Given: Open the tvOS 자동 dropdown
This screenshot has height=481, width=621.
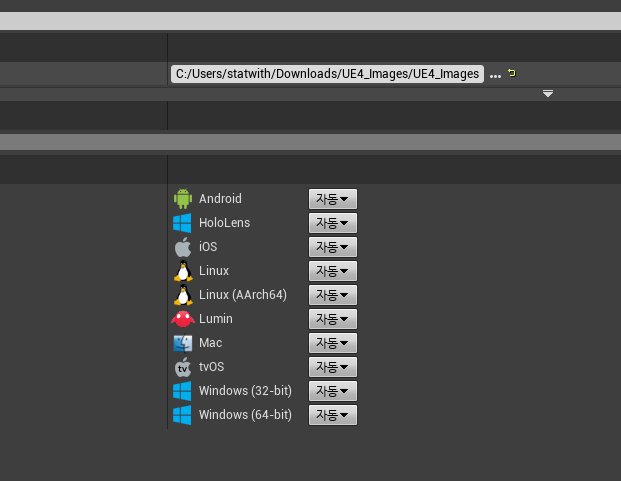Looking at the screenshot, I should 333,367.
